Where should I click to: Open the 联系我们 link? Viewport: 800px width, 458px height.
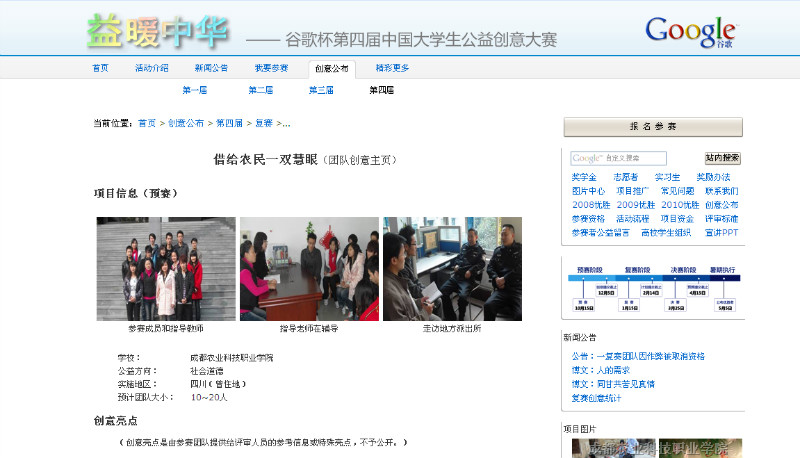tap(721, 191)
